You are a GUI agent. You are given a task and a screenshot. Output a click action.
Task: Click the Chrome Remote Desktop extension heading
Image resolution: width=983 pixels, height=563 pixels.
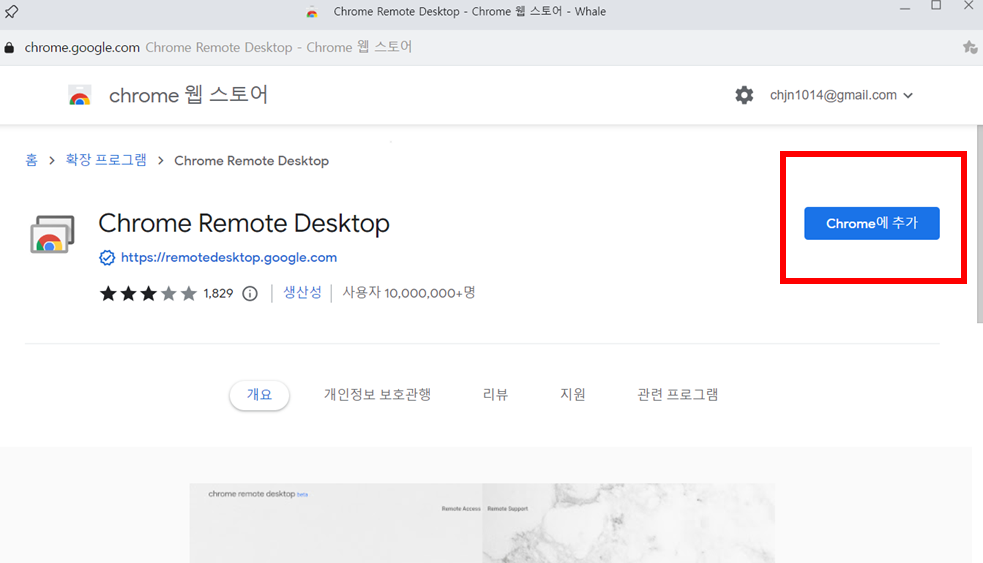pyautogui.click(x=244, y=224)
